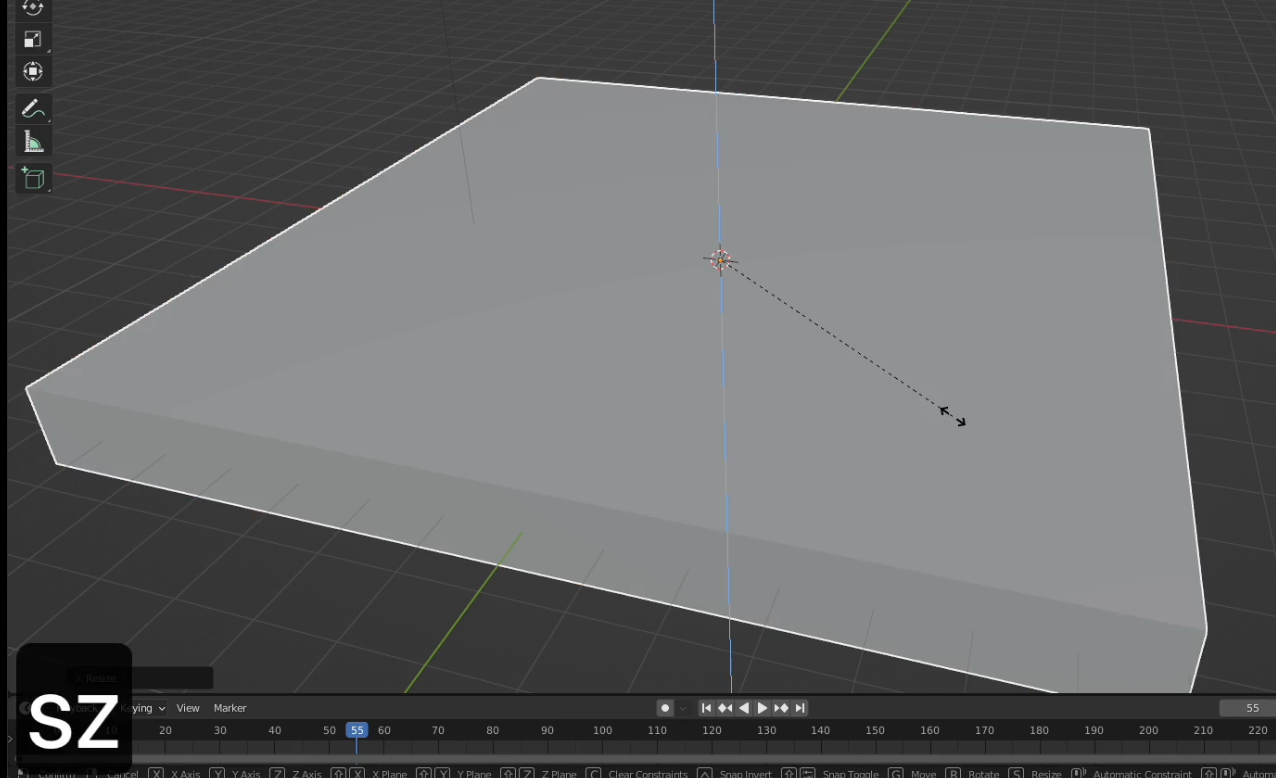
Task: Click the current frame field showing 55
Action: 1248,708
